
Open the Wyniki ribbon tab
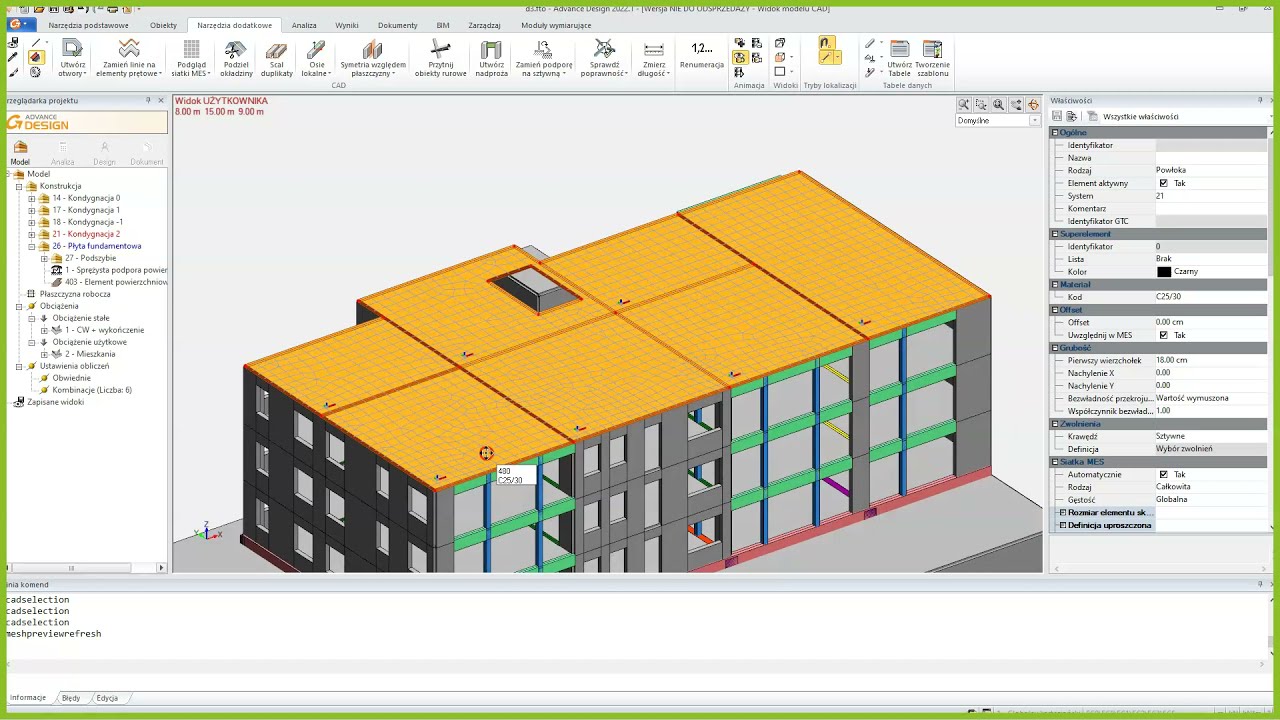(x=347, y=25)
